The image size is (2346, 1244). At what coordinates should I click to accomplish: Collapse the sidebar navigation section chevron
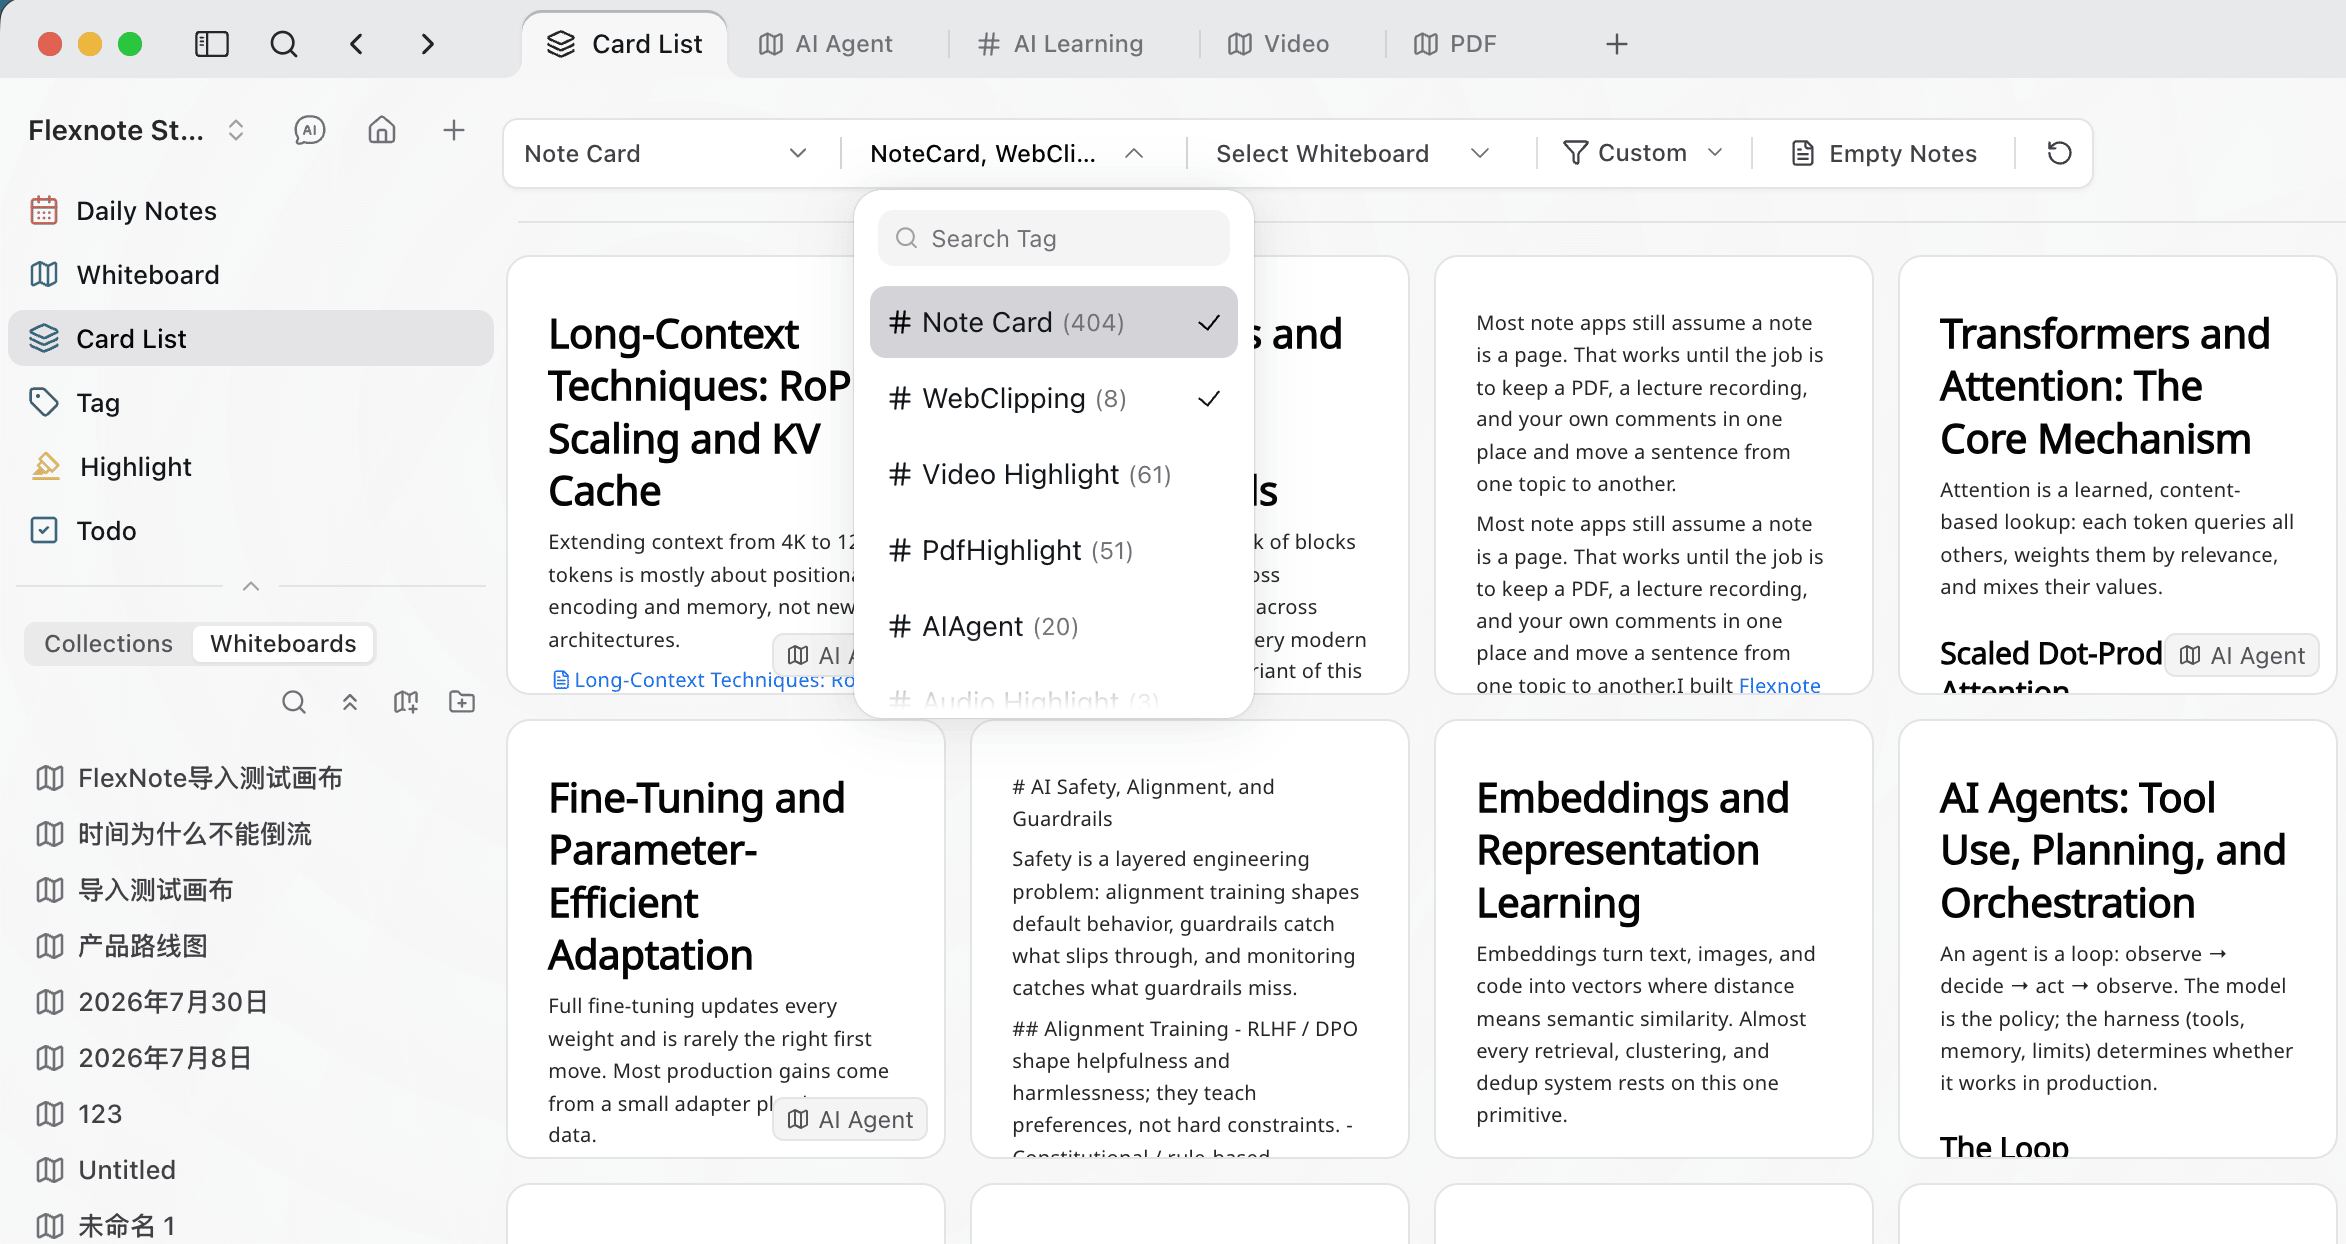point(251,586)
